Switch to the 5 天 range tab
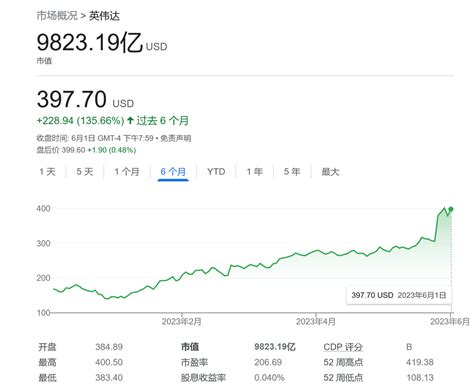This screenshot has height=389, width=474. click(85, 172)
